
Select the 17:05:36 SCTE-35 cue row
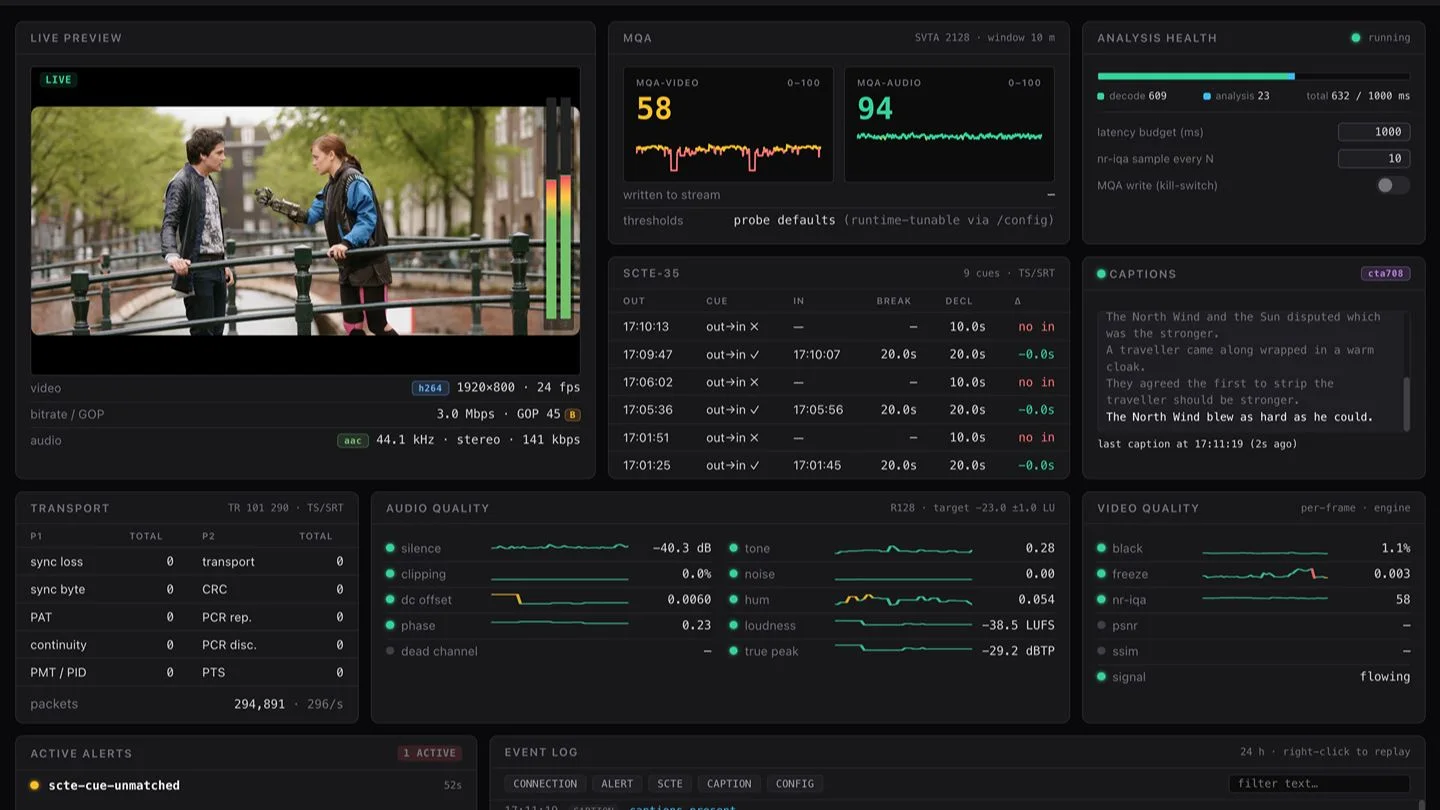pyautogui.click(x=838, y=410)
